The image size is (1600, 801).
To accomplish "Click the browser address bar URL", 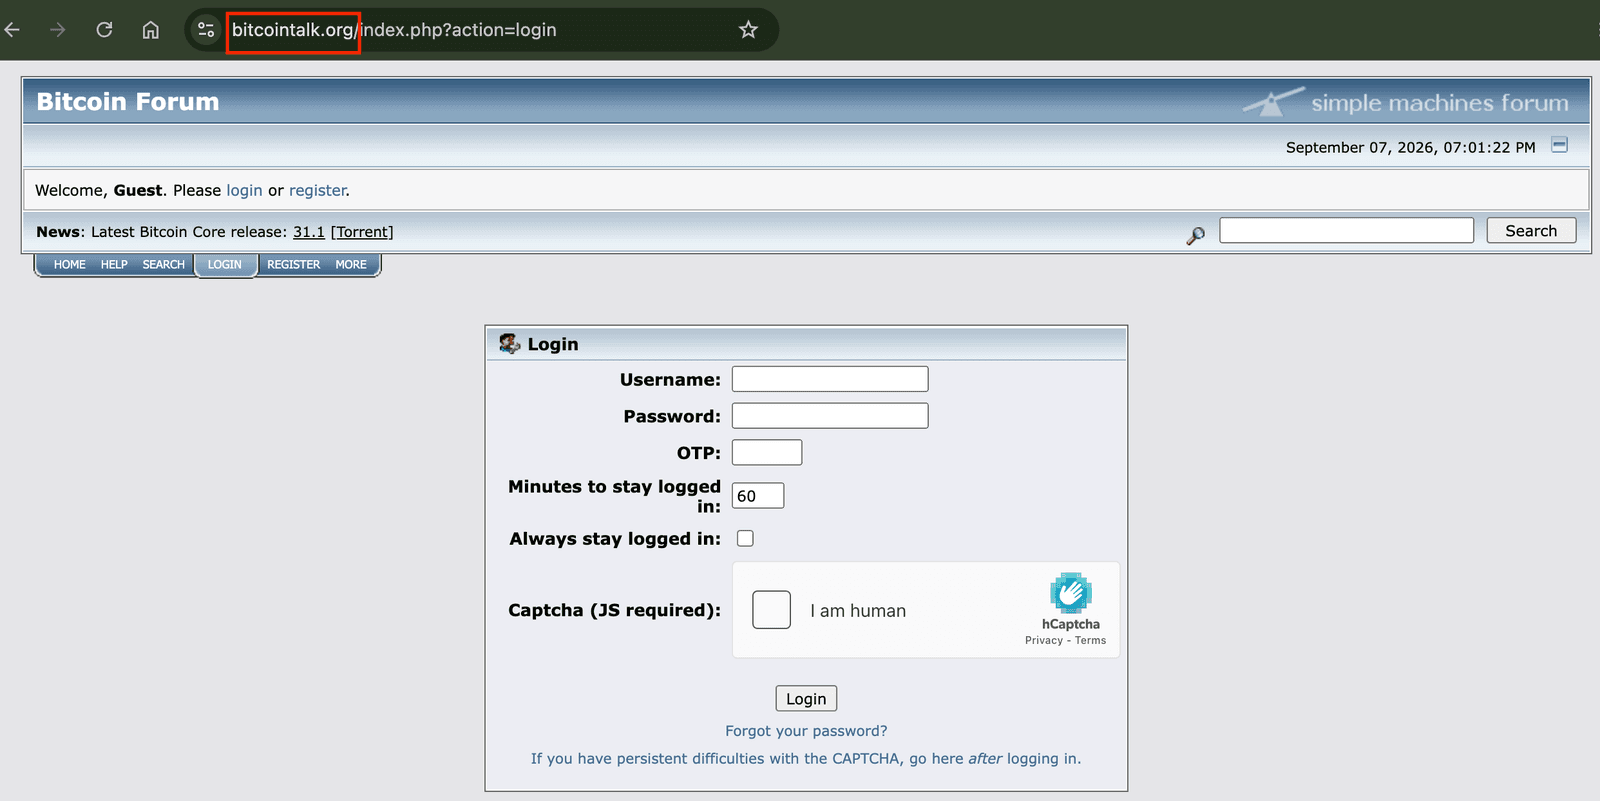I will 394,30.
